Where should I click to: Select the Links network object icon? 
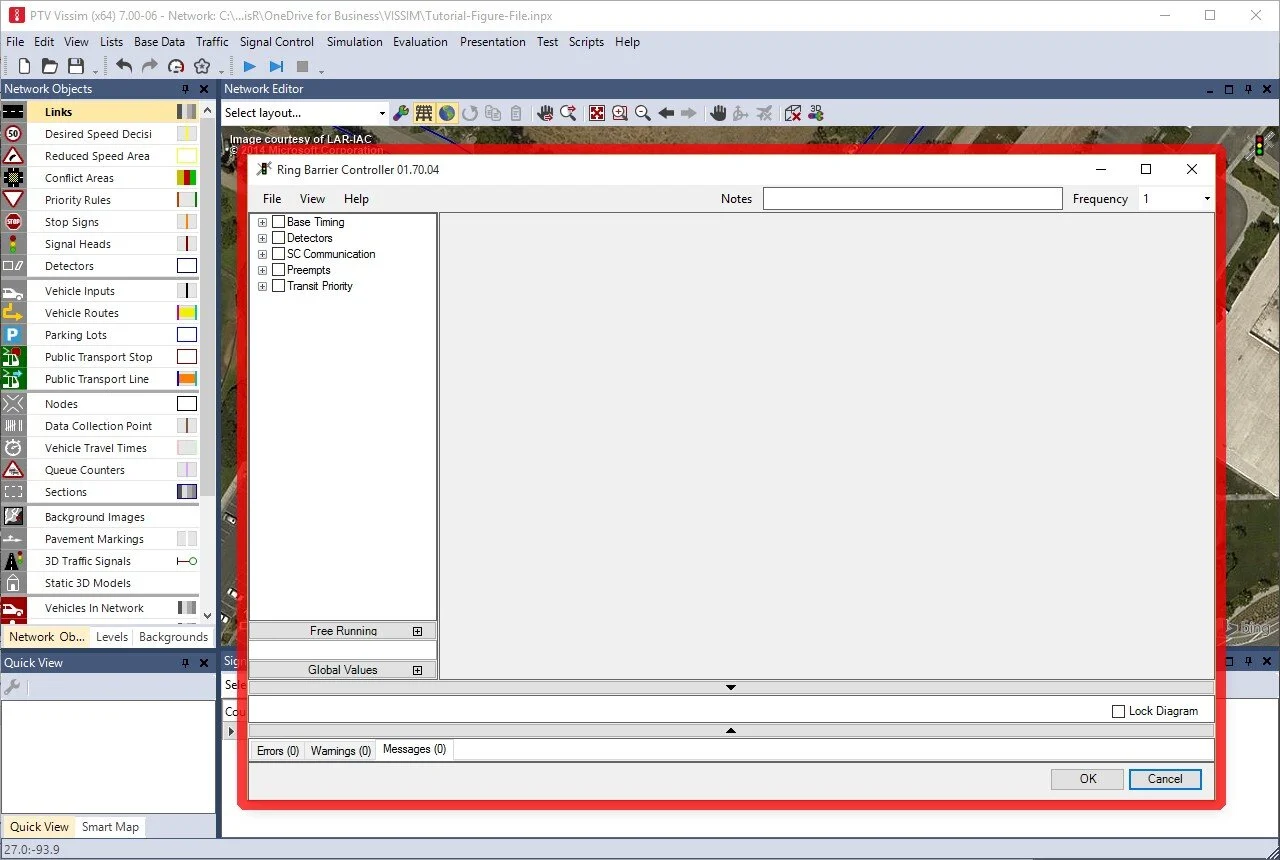pyautogui.click(x=13, y=111)
